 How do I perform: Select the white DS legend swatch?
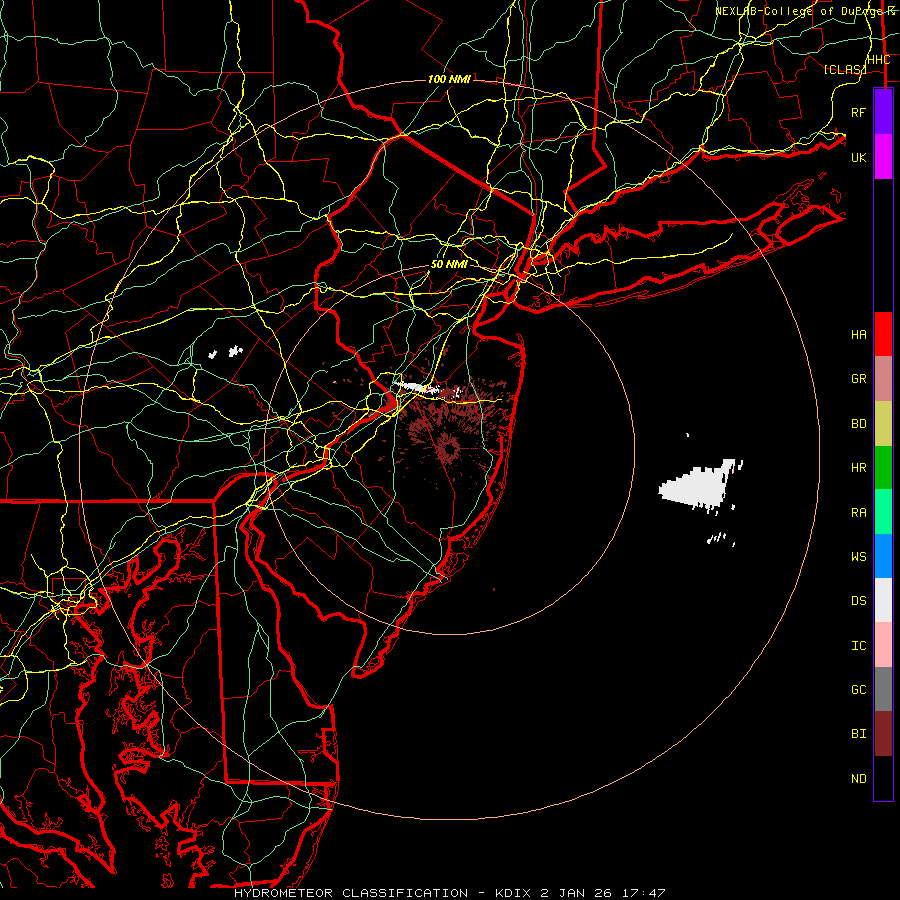click(x=883, y=600)
